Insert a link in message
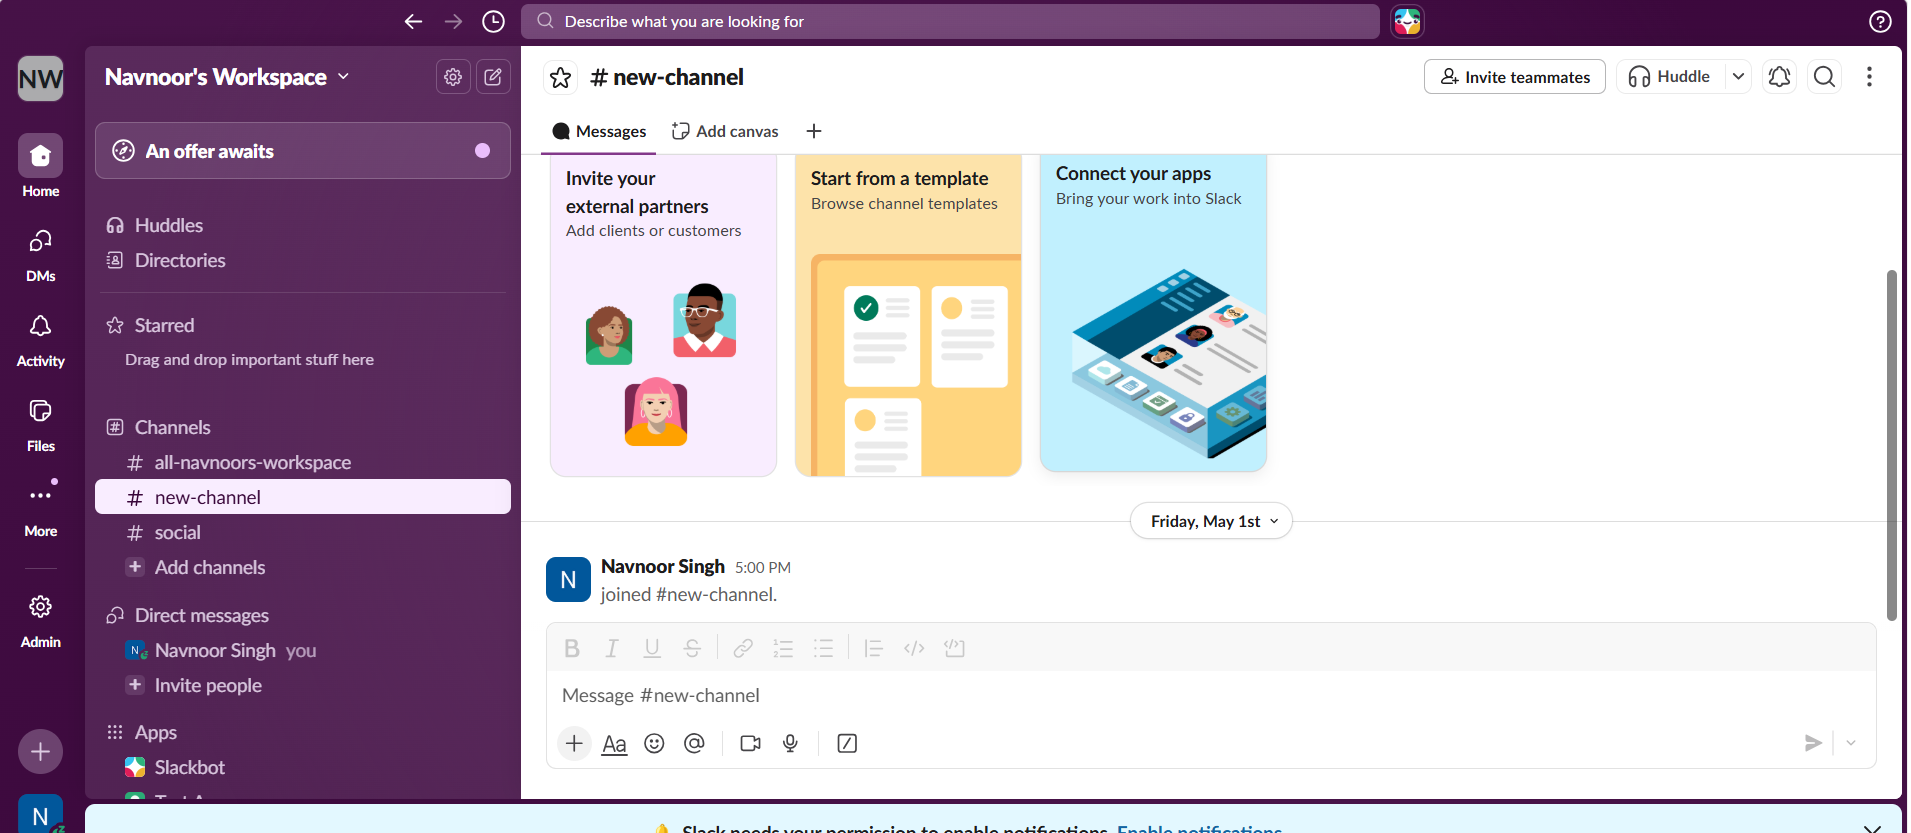1911x833 pixels. 743,648
